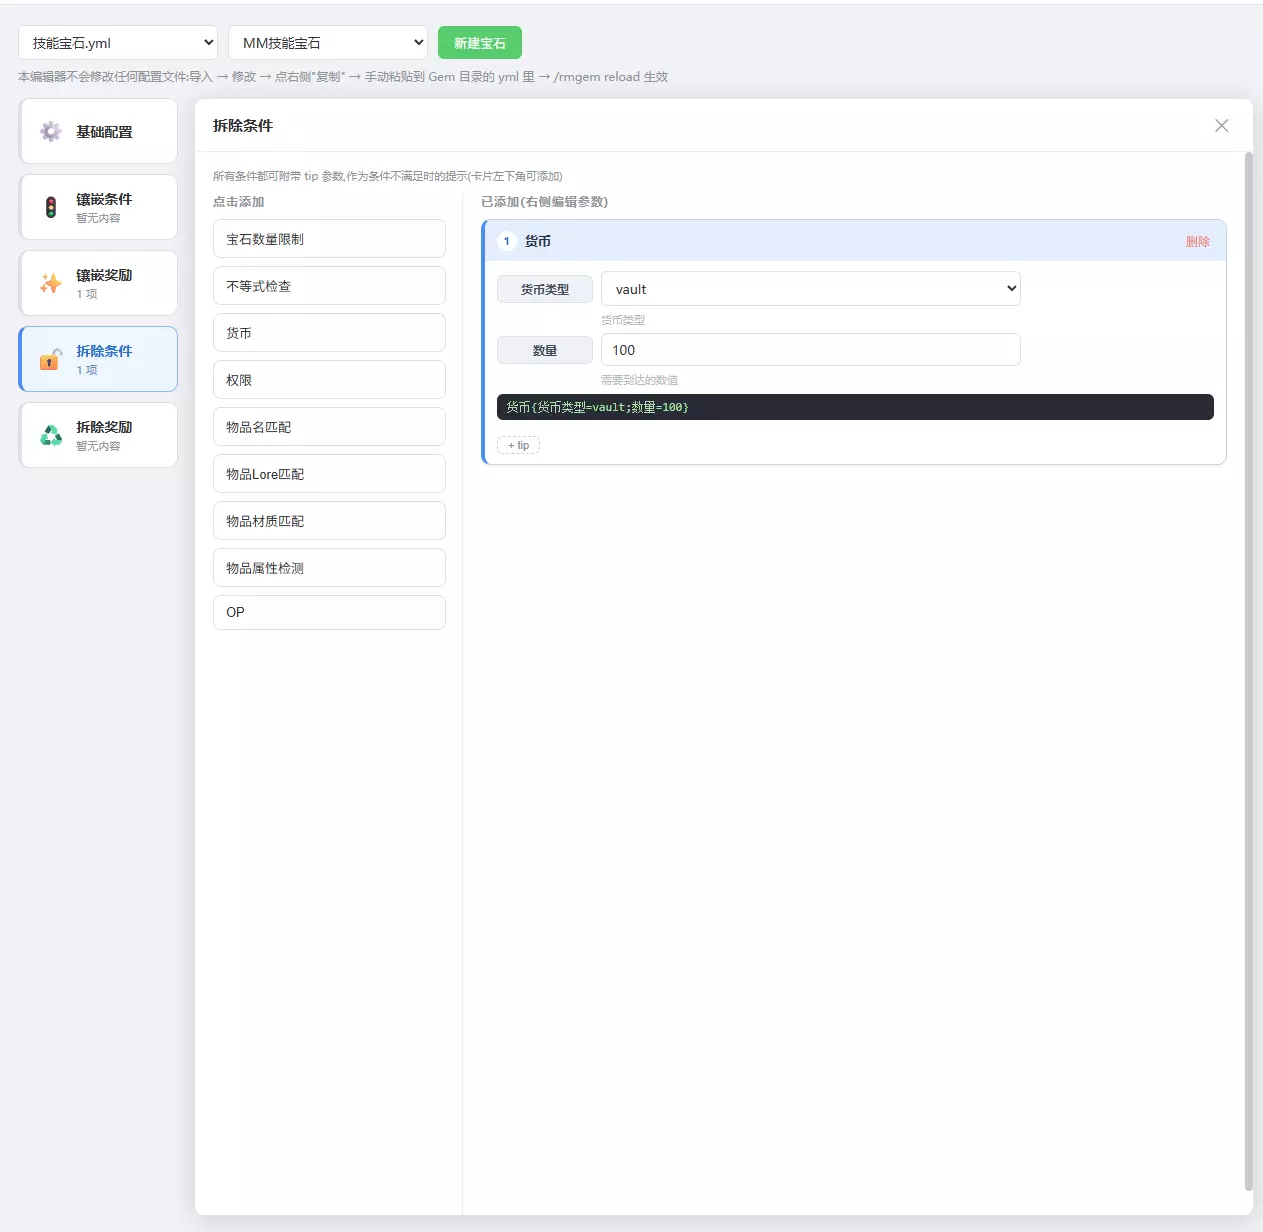Click the number 1 badge on the 货币 card
The image size is (1263, 1232).
(x=507, y=241)
